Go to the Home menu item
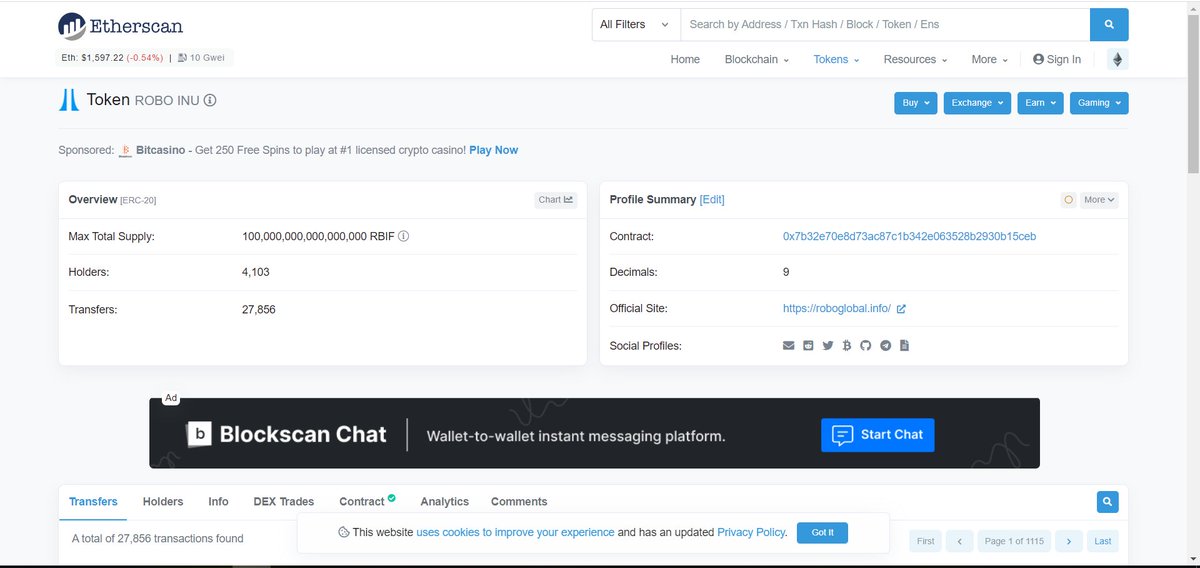This screenshot has height=568, width=1200. pos(685,59)
